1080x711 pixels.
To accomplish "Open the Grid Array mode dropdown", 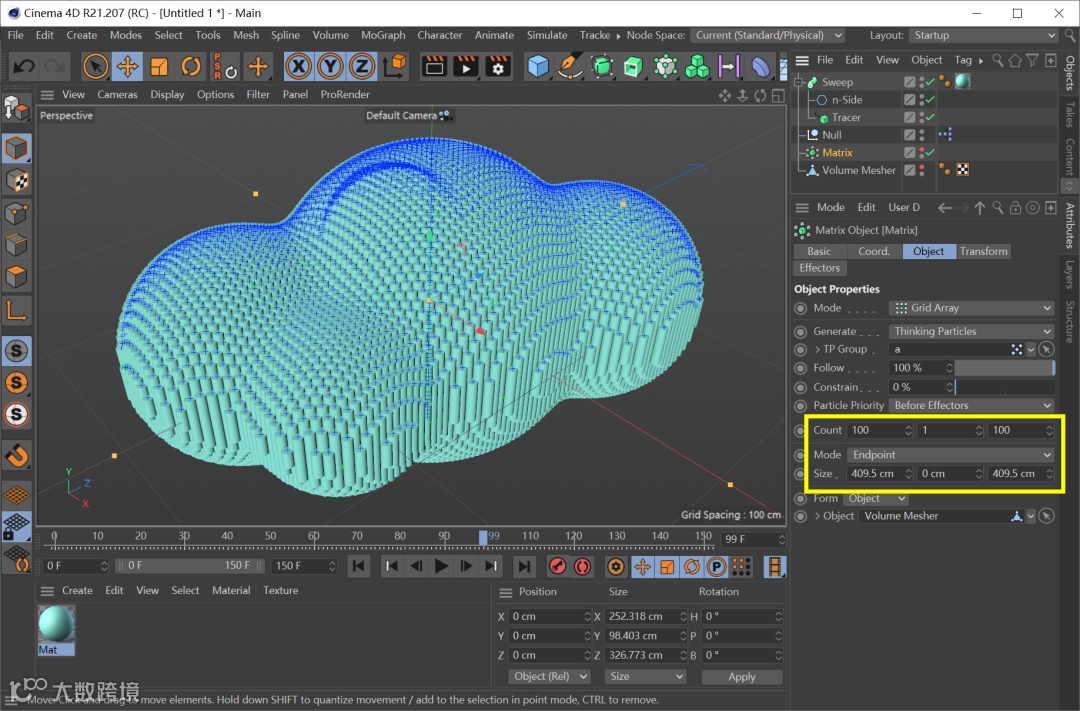I will pyautogui.click(x=971, y=308).
